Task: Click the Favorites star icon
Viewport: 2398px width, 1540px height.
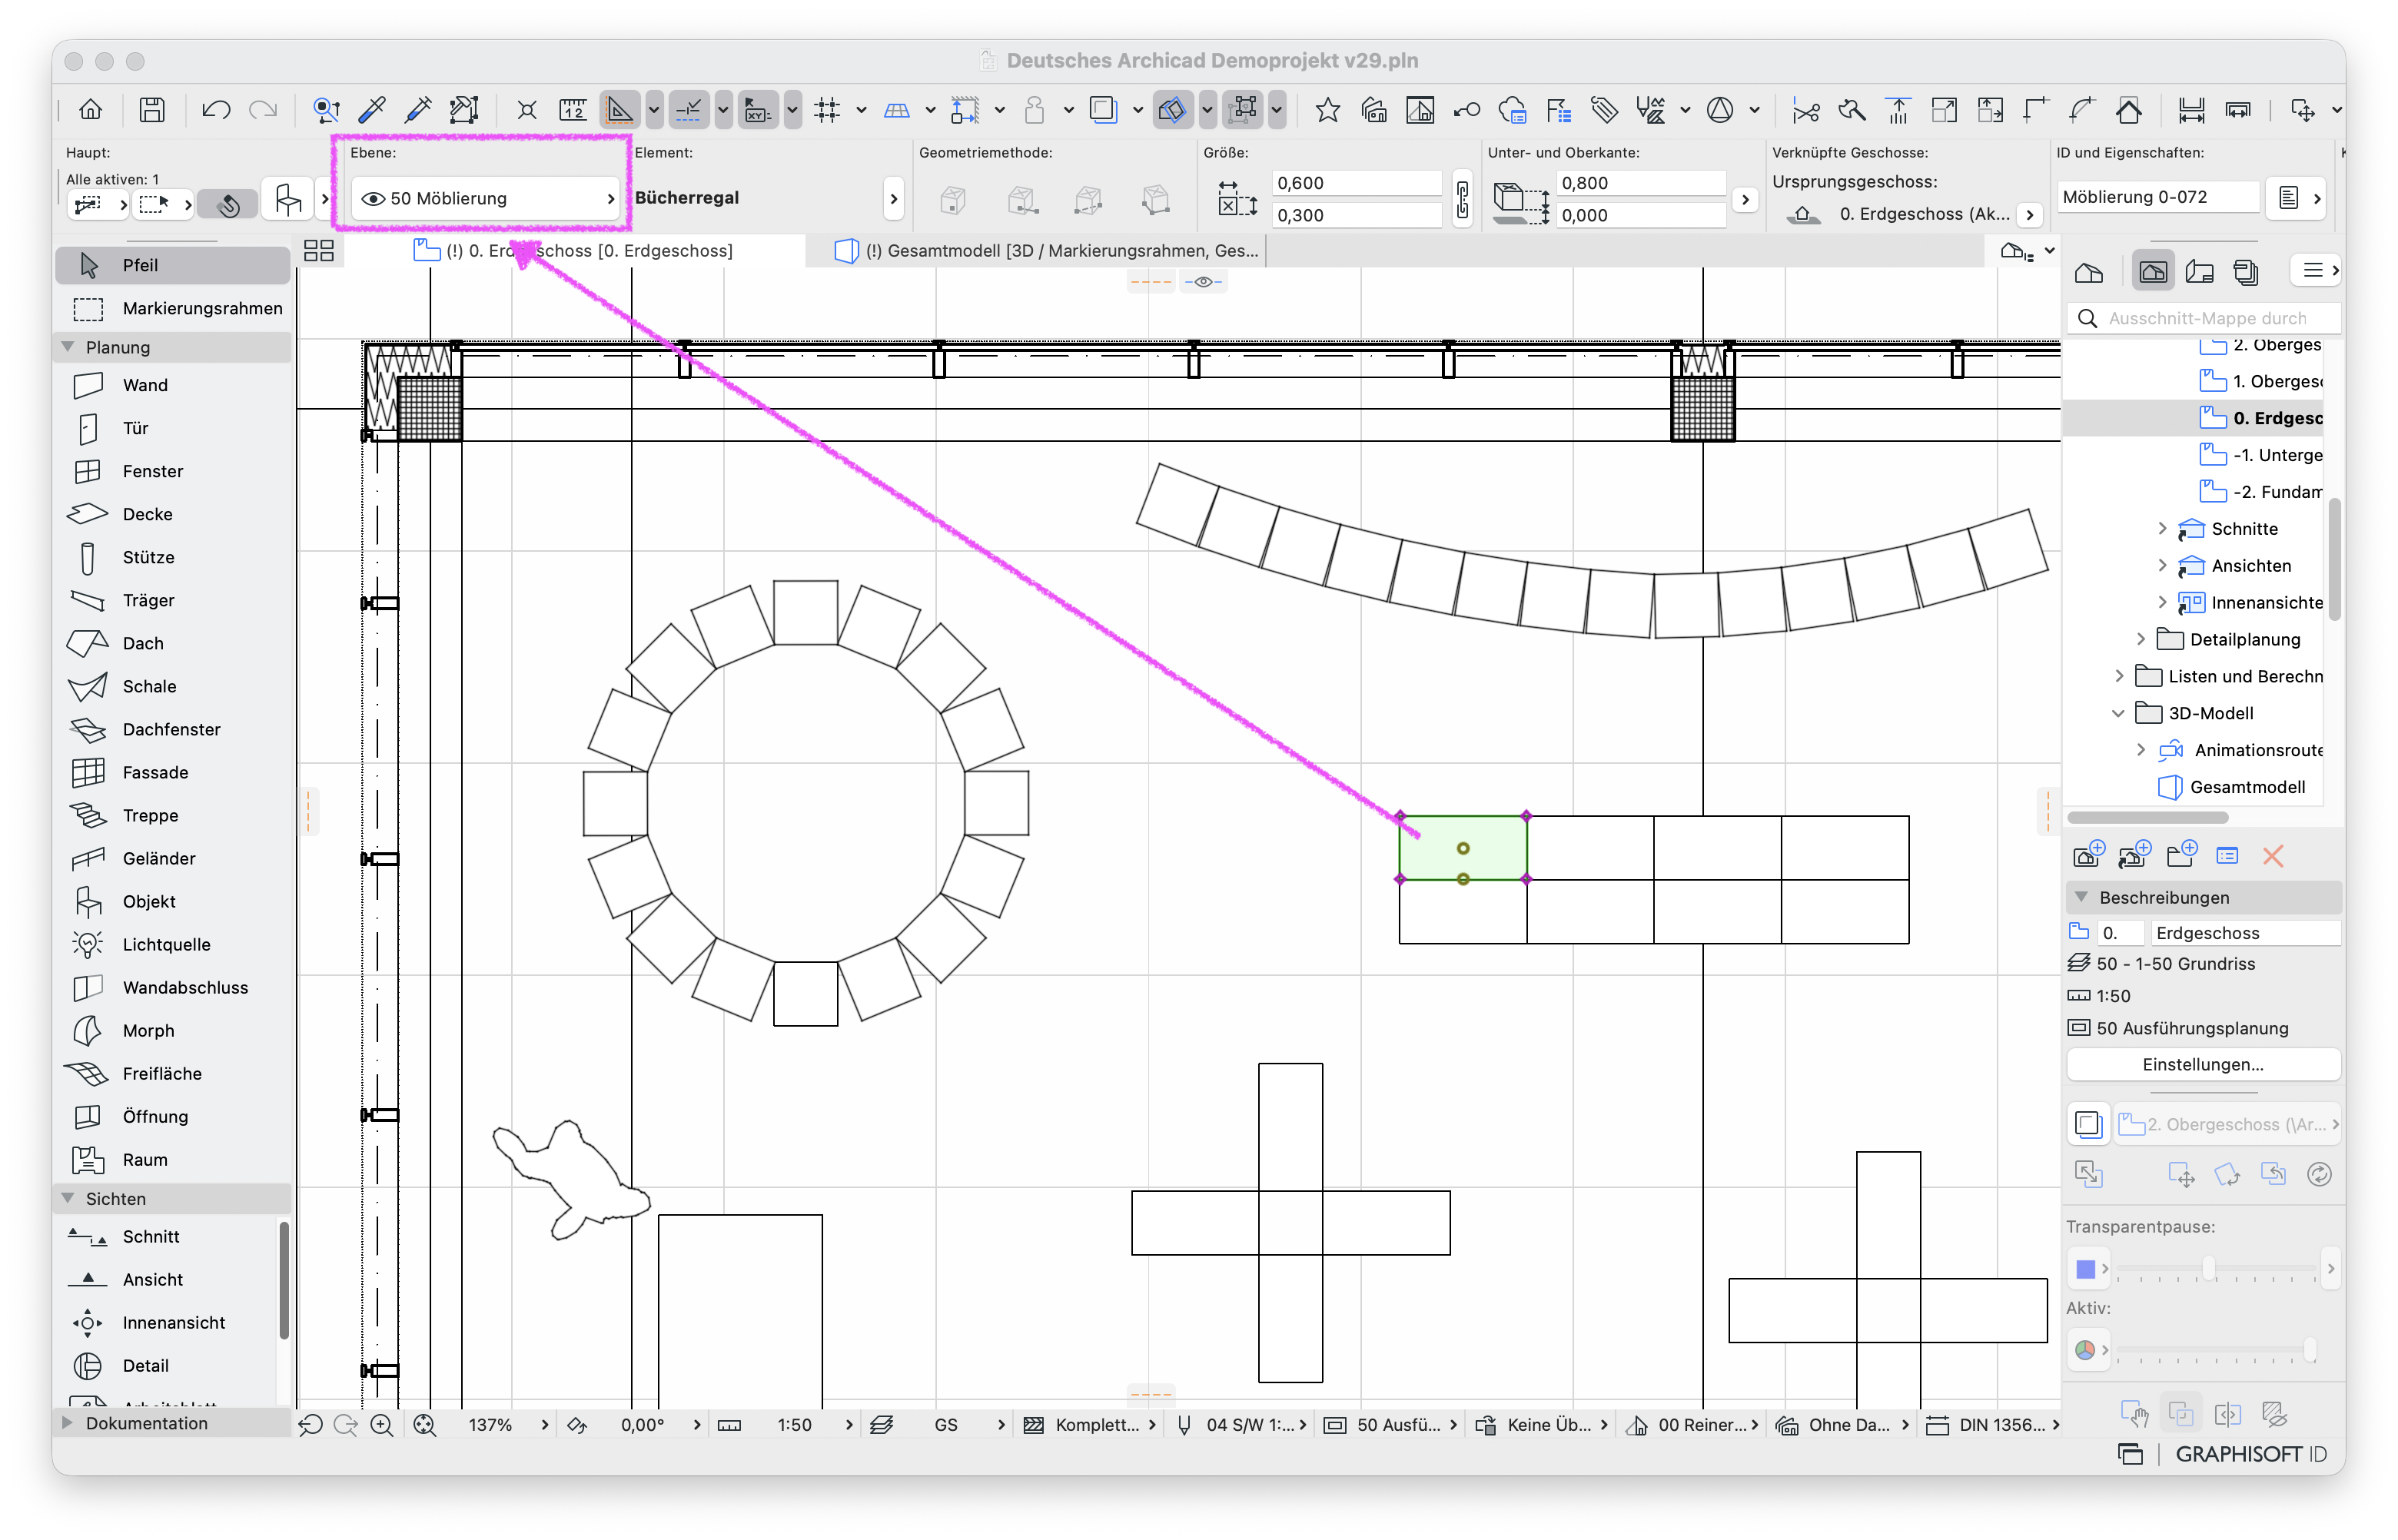Action: click(x=1327, y=110)
